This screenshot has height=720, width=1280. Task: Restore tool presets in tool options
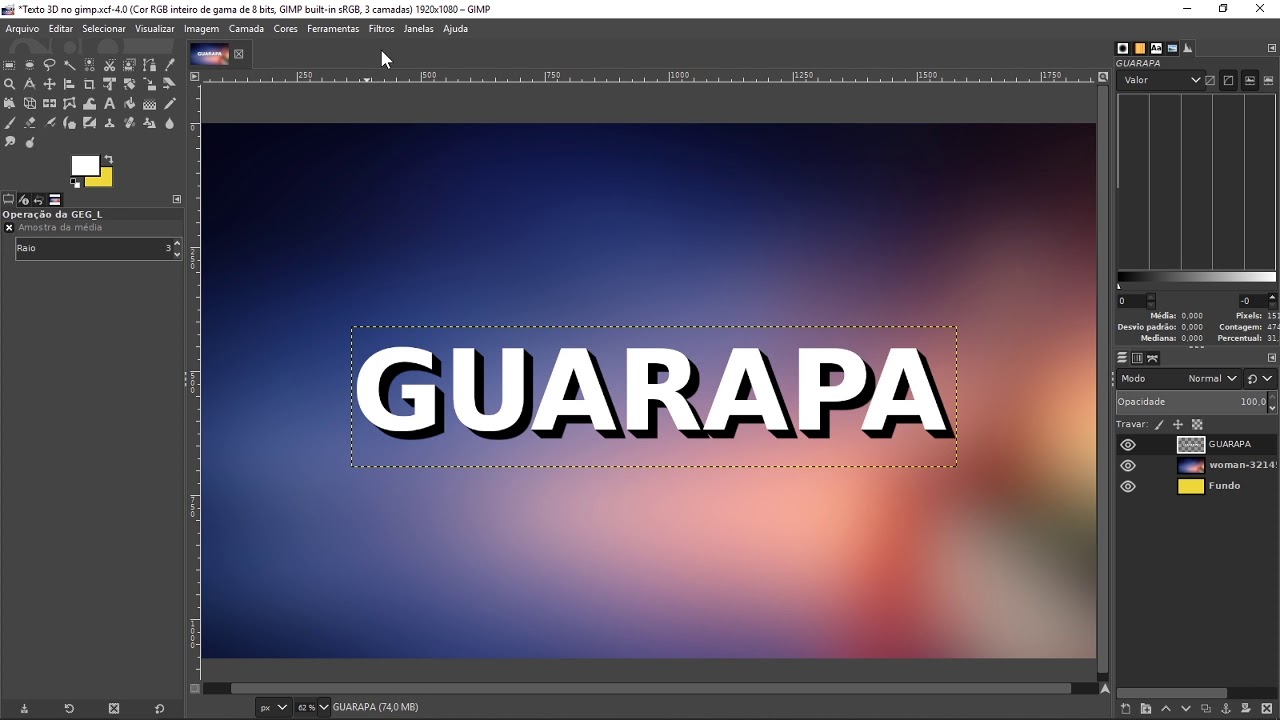69,709
